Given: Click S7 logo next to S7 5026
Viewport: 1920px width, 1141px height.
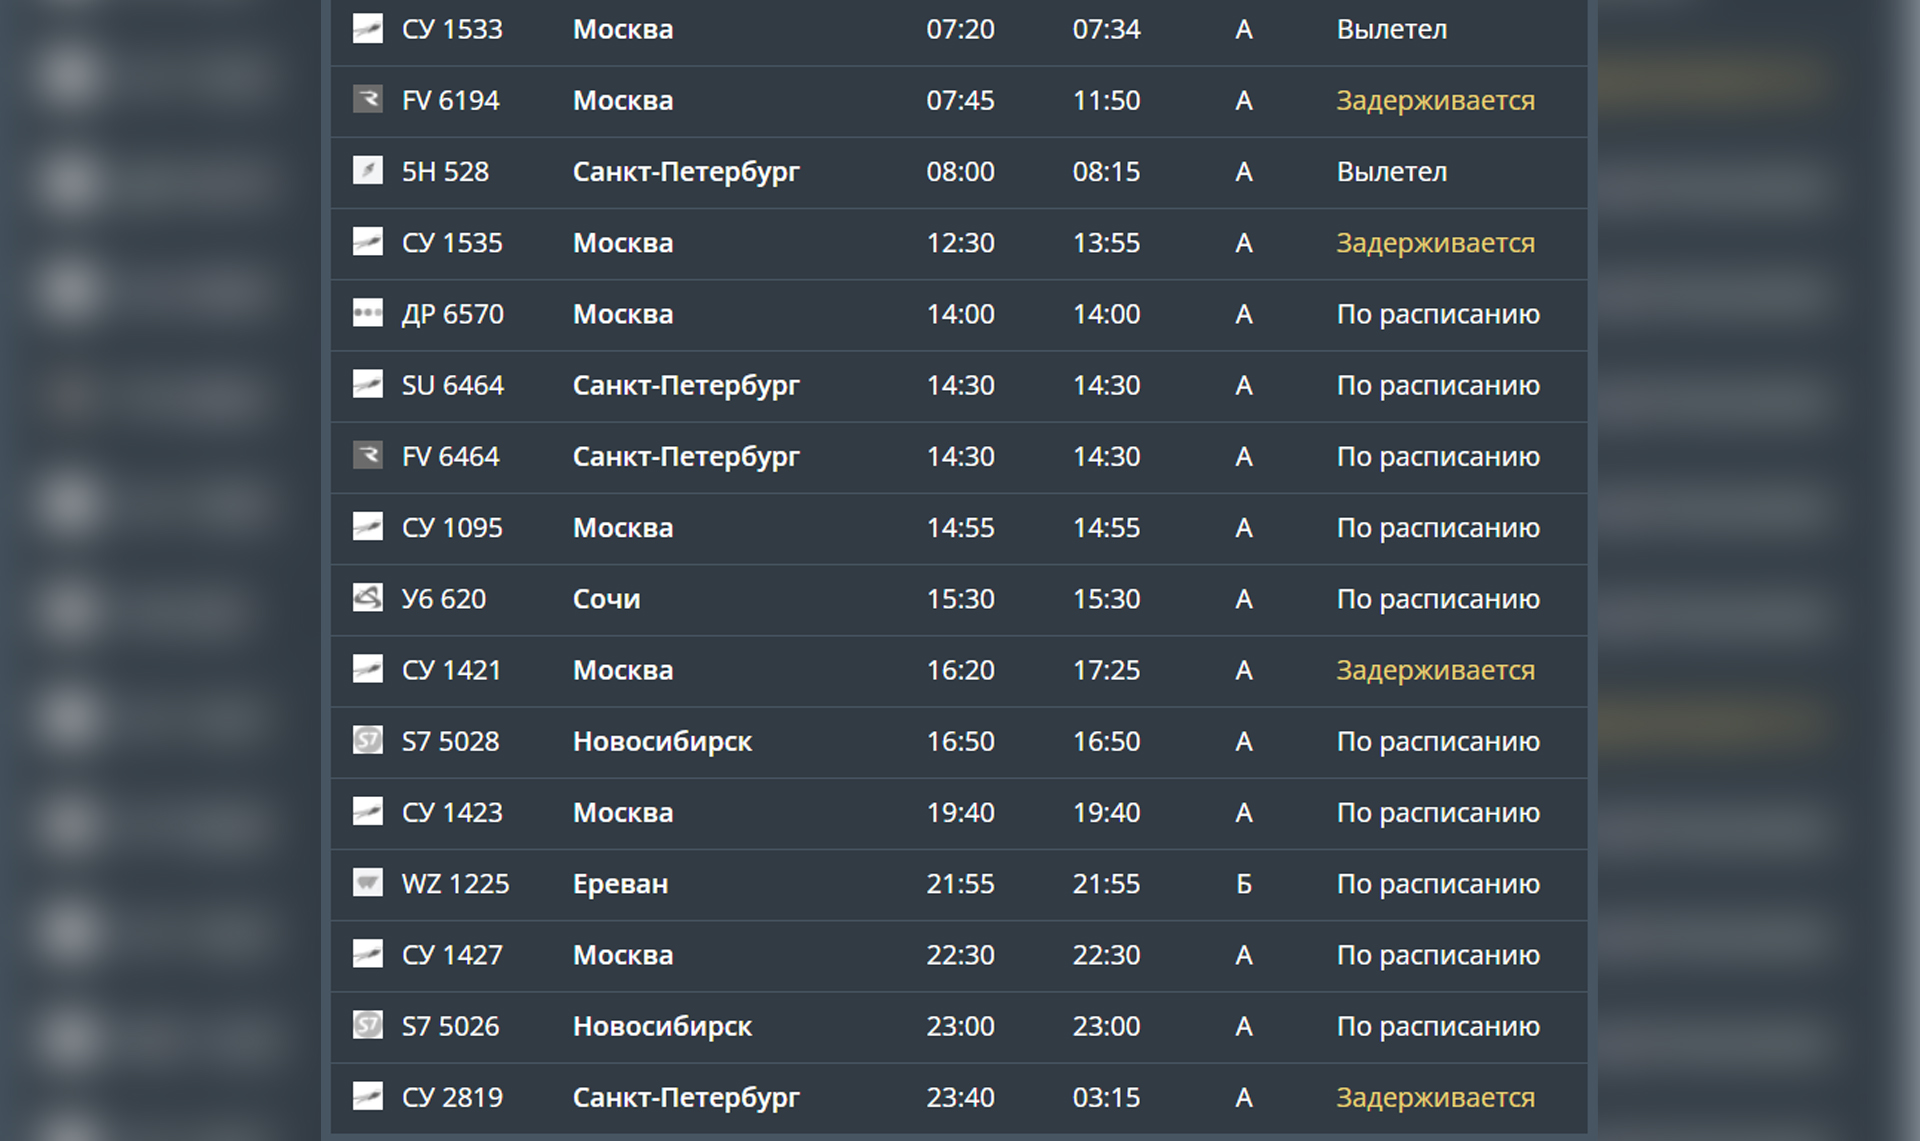Looking at the screenshot, I should pyautogui.click(x=367, y=1025).
